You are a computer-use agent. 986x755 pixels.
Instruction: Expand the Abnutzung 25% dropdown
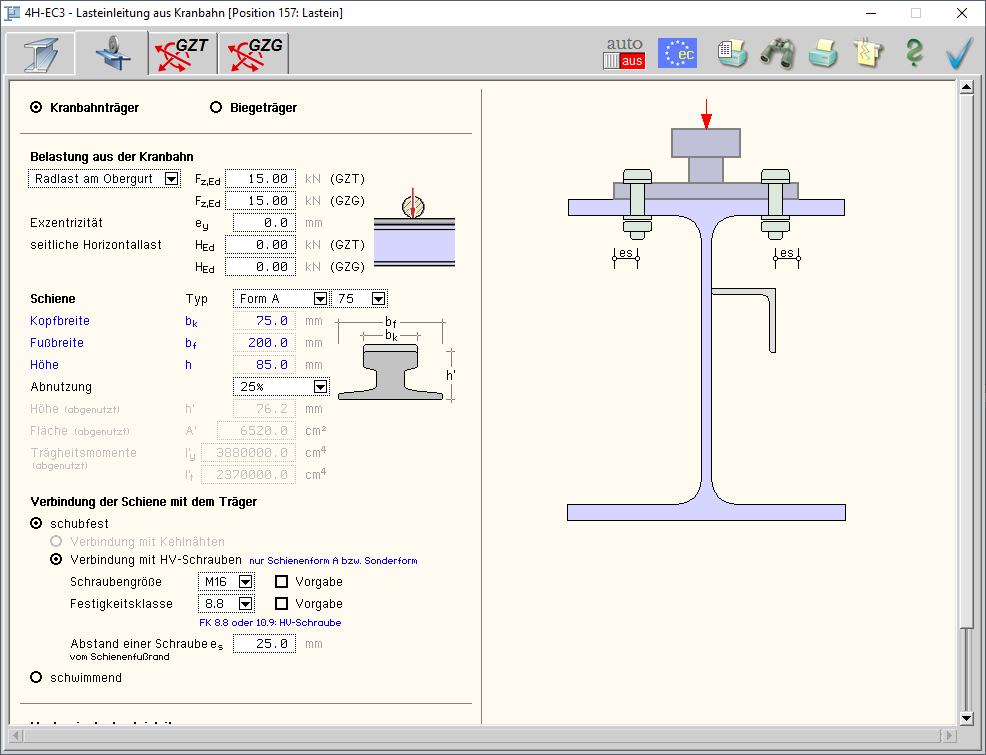(320, 387)
